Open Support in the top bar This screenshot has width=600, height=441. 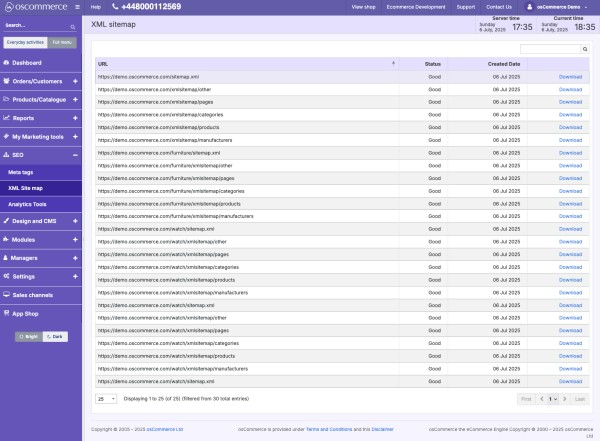coord(466,7)
